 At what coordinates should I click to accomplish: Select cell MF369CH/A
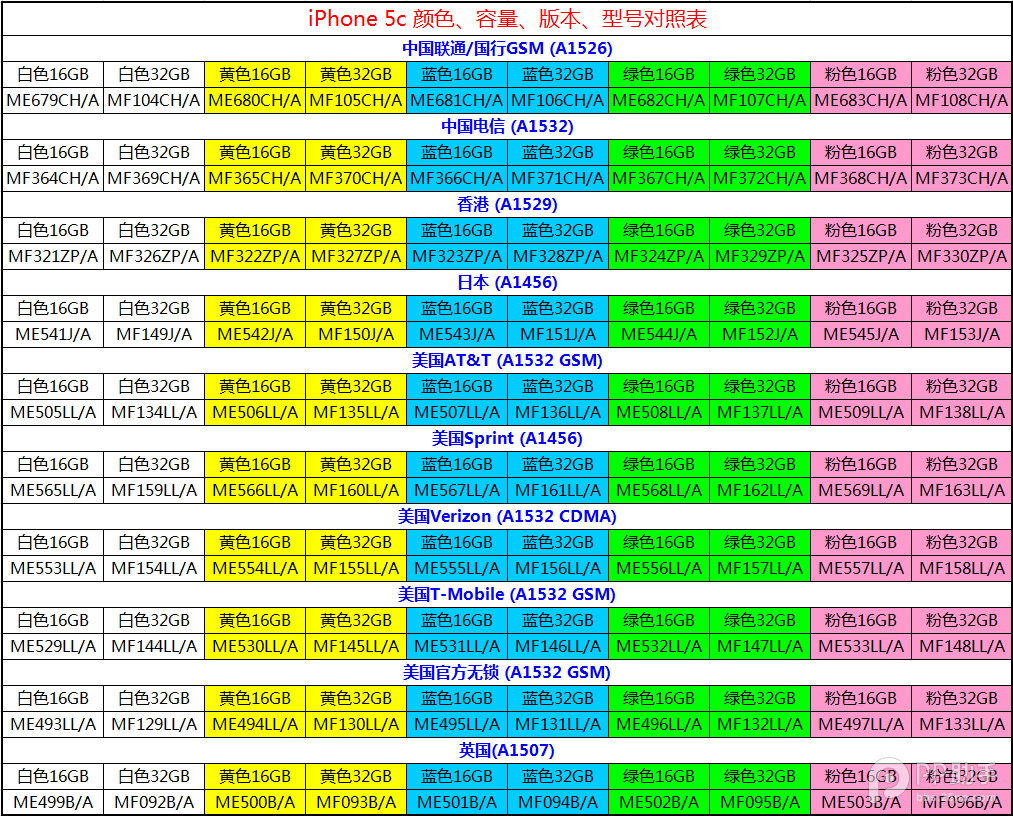pyautogui.click(x=154, y=178)
